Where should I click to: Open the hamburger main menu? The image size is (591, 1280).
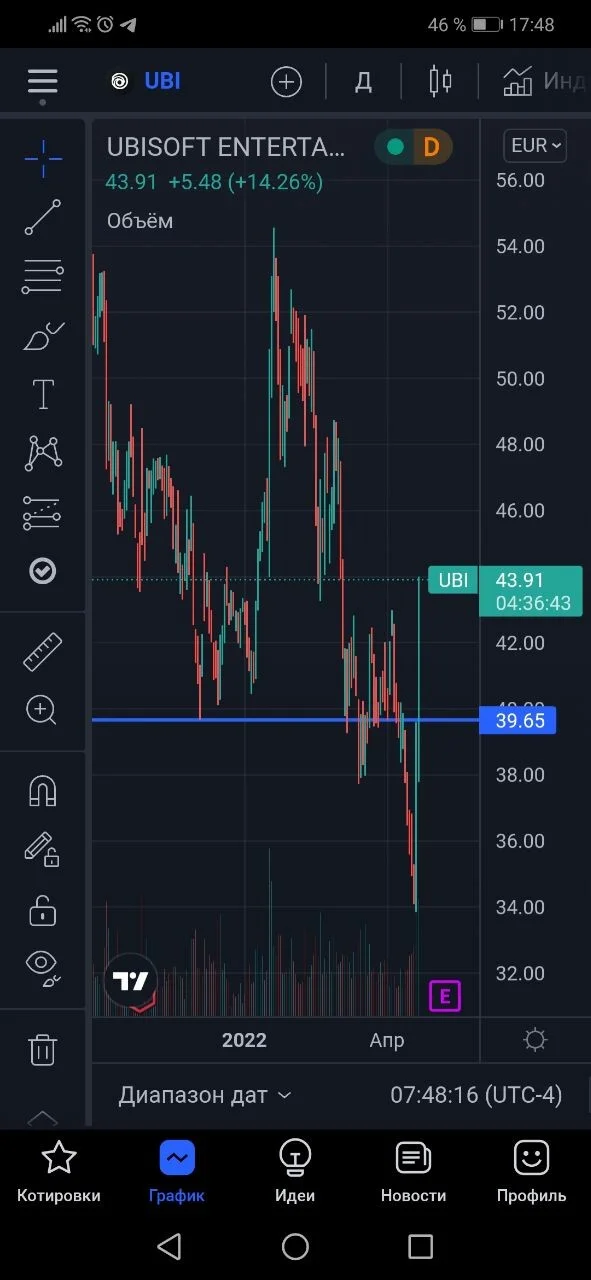pyautogui.click(x=42, y=82)
